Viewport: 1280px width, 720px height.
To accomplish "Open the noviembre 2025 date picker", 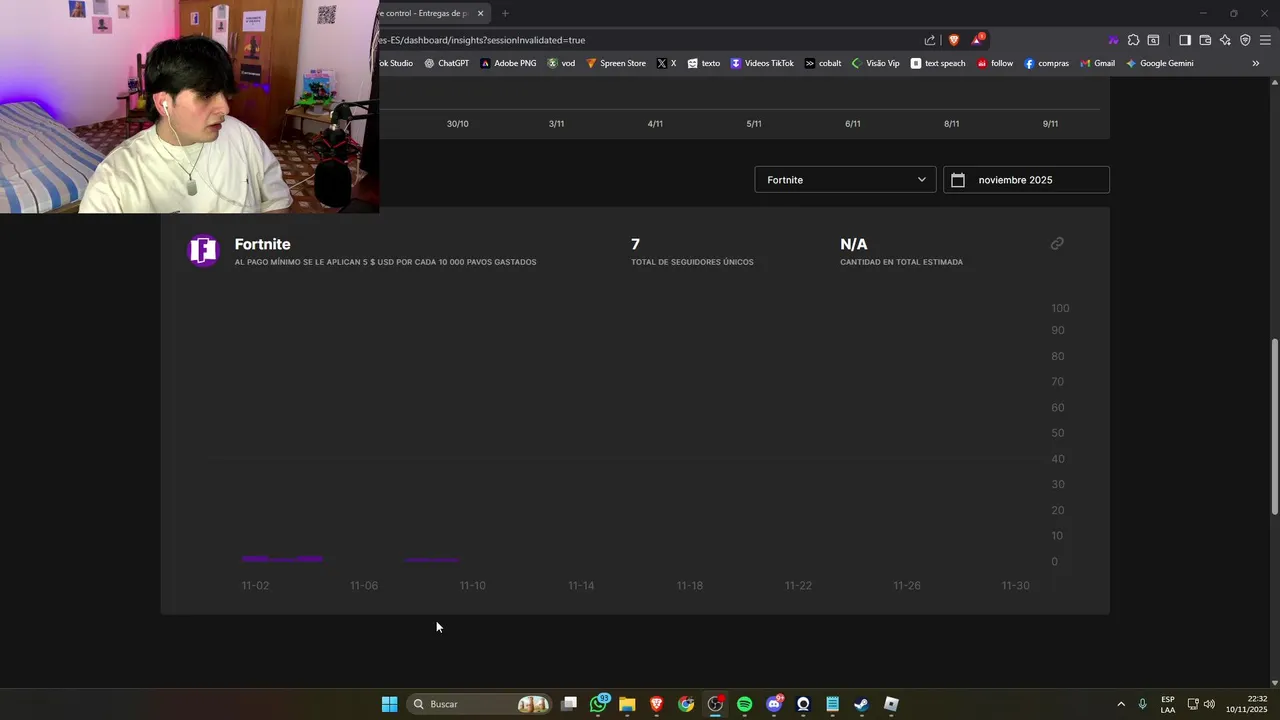I will pos(1026,180).
